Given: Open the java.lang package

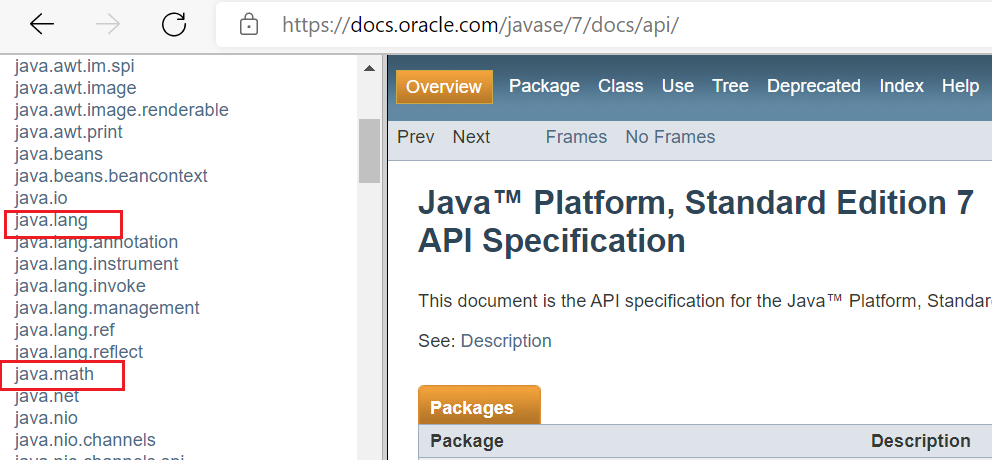Looking at the screenshot, I should (51, 220).
